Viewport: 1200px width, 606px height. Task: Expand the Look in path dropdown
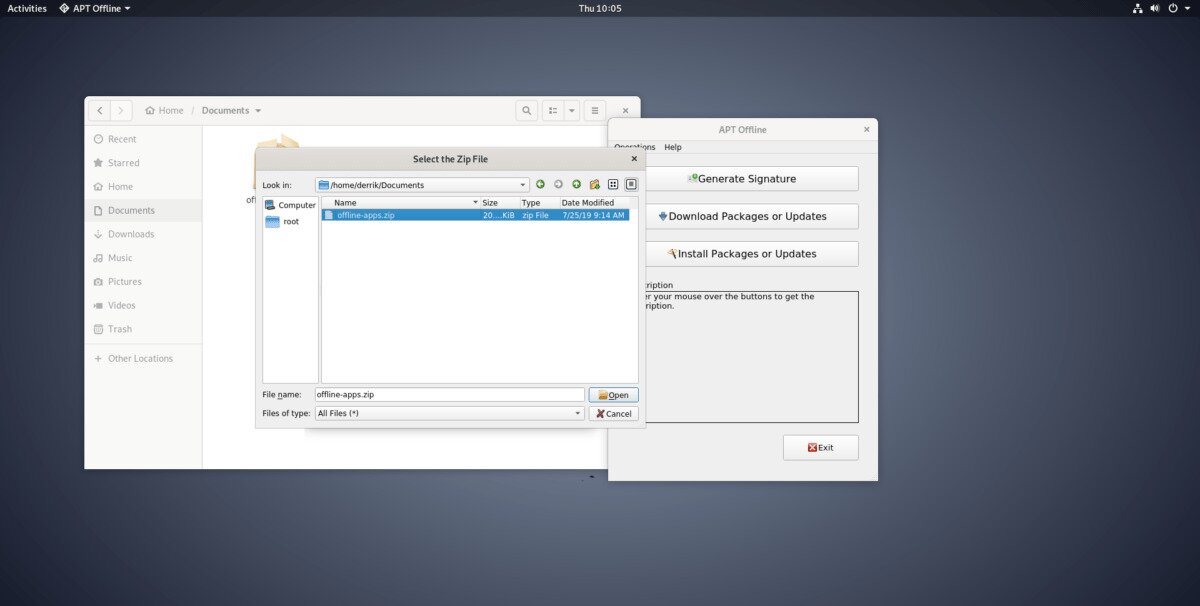(523, 185)
